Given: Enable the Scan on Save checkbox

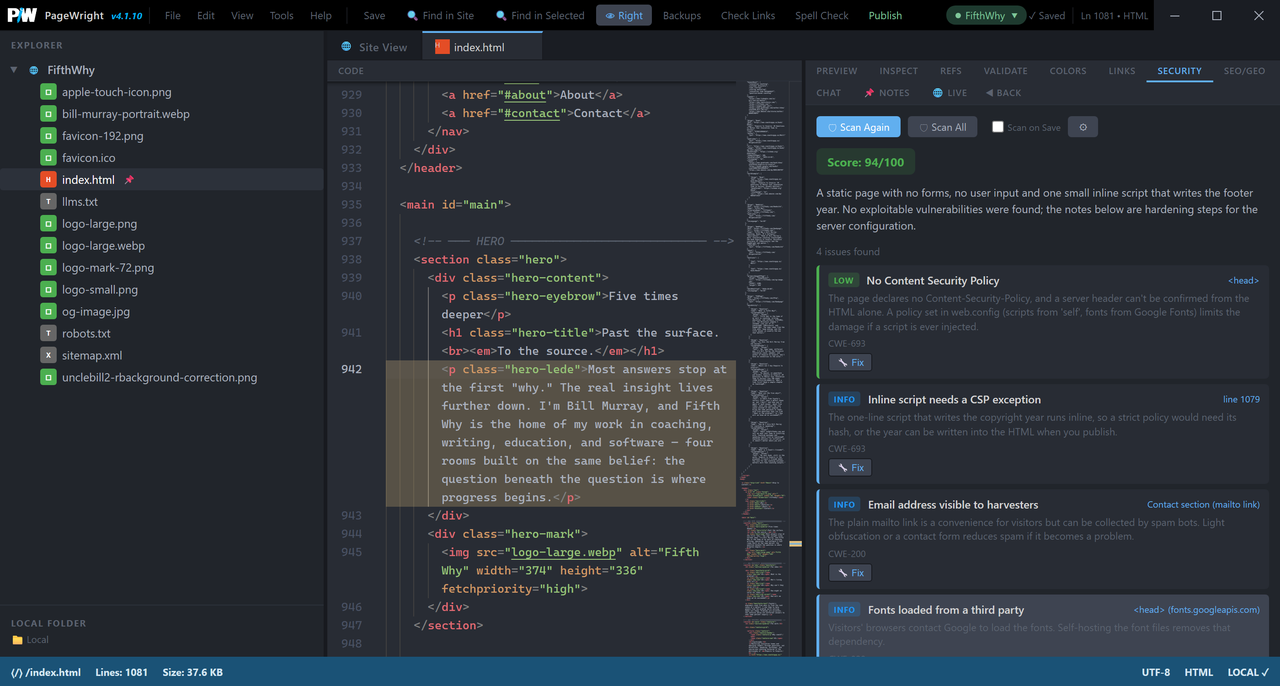Looking at the screenshot, I should tap(997, 127).
